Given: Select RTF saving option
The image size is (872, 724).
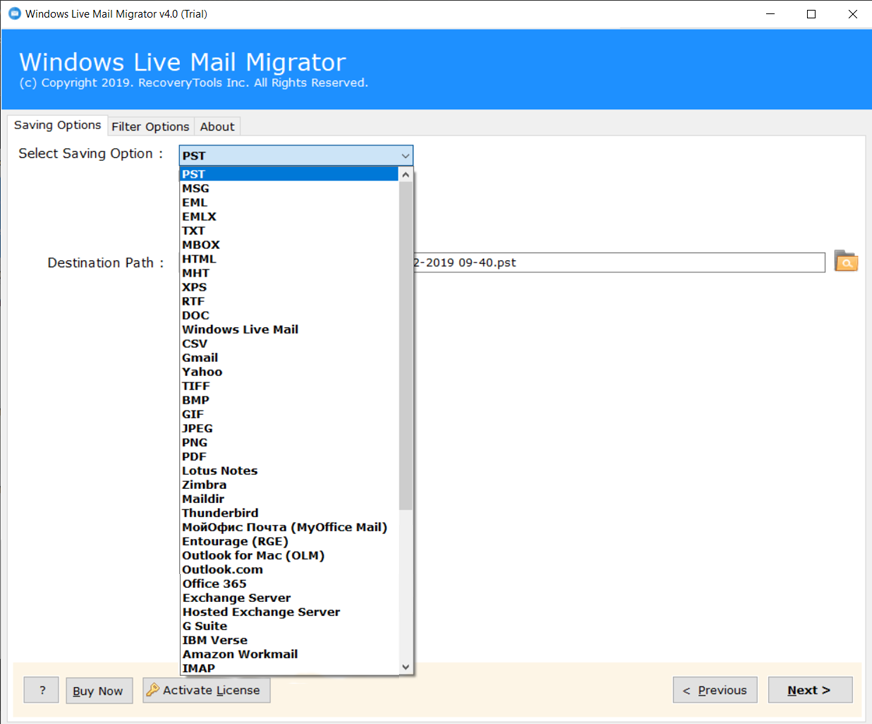Looking at the screenshot, I should 289,301.
